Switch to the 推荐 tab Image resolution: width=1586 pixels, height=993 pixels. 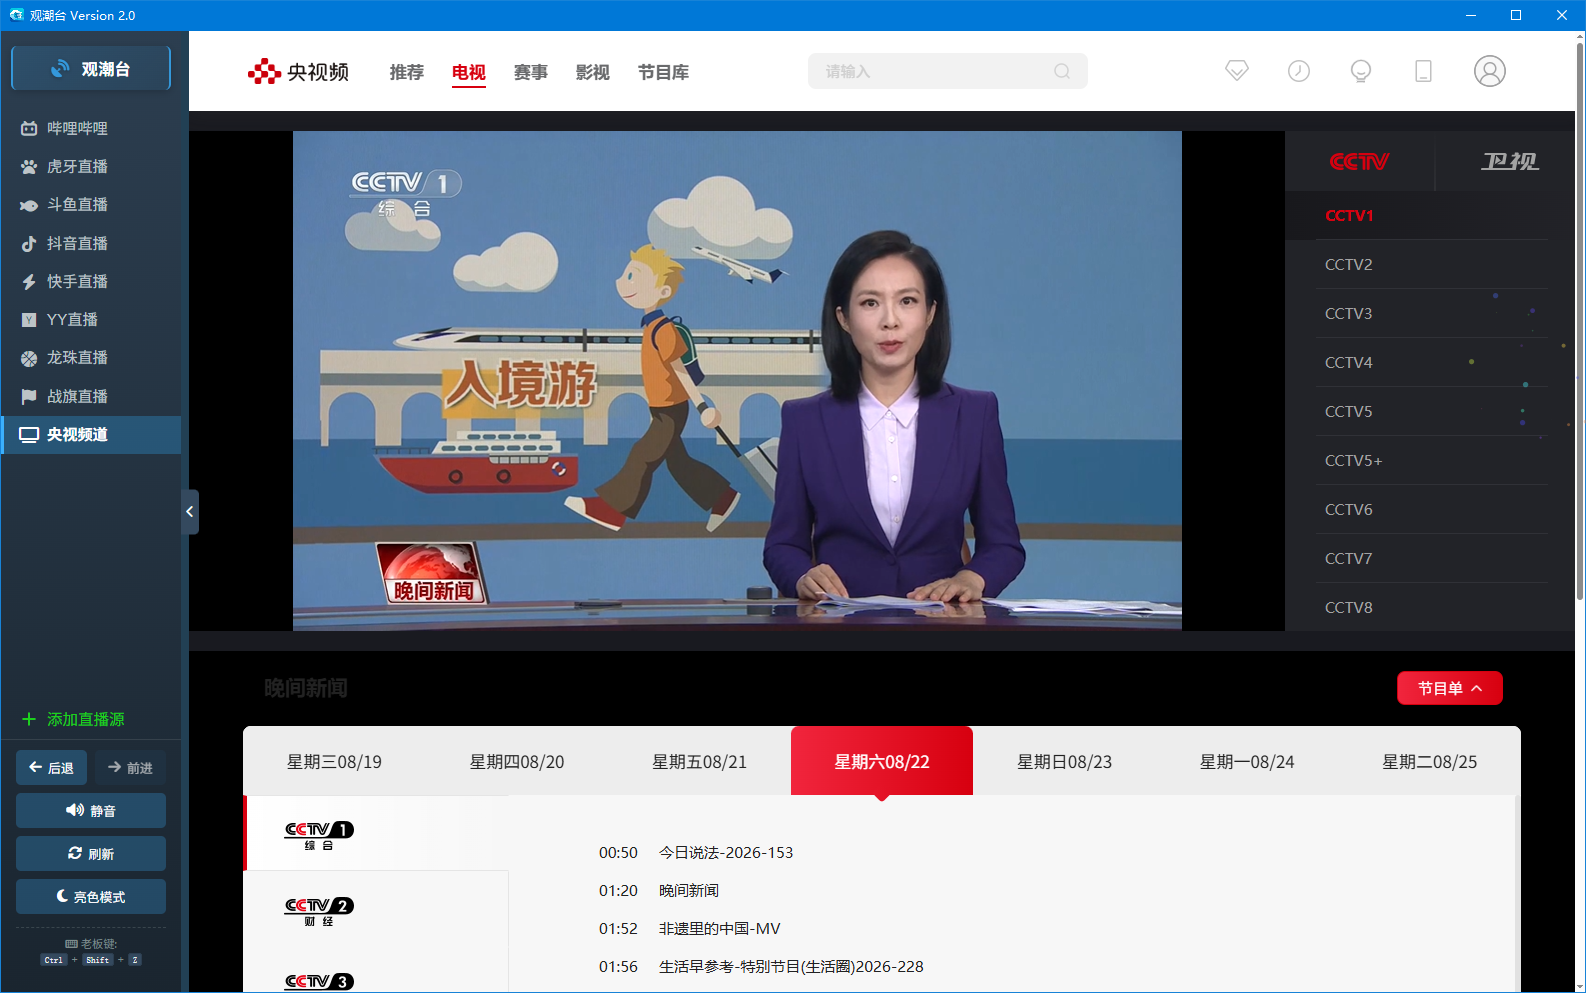tap(407, 72)
